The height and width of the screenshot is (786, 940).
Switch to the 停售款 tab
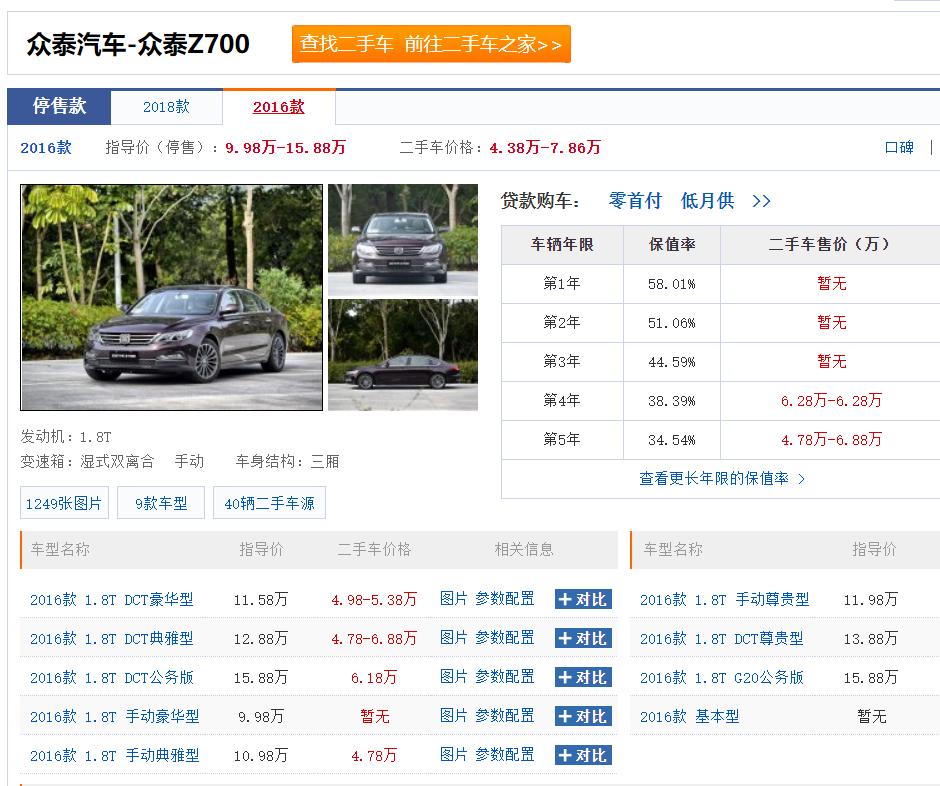tap(57, 107)
